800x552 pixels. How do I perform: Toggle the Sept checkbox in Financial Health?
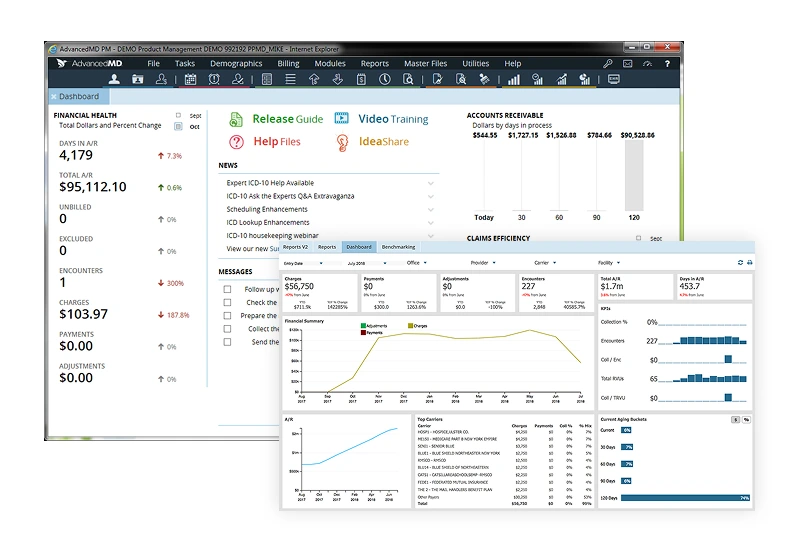click(178, 115)
